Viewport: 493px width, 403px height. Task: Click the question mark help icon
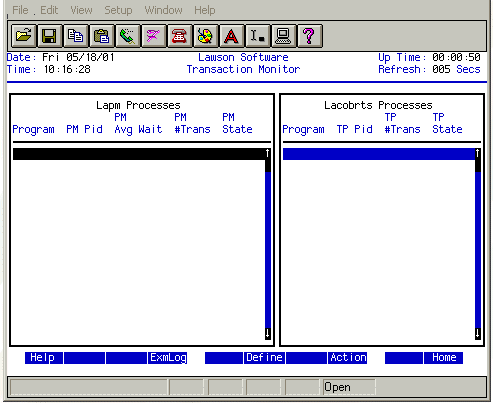coord(309,36)
